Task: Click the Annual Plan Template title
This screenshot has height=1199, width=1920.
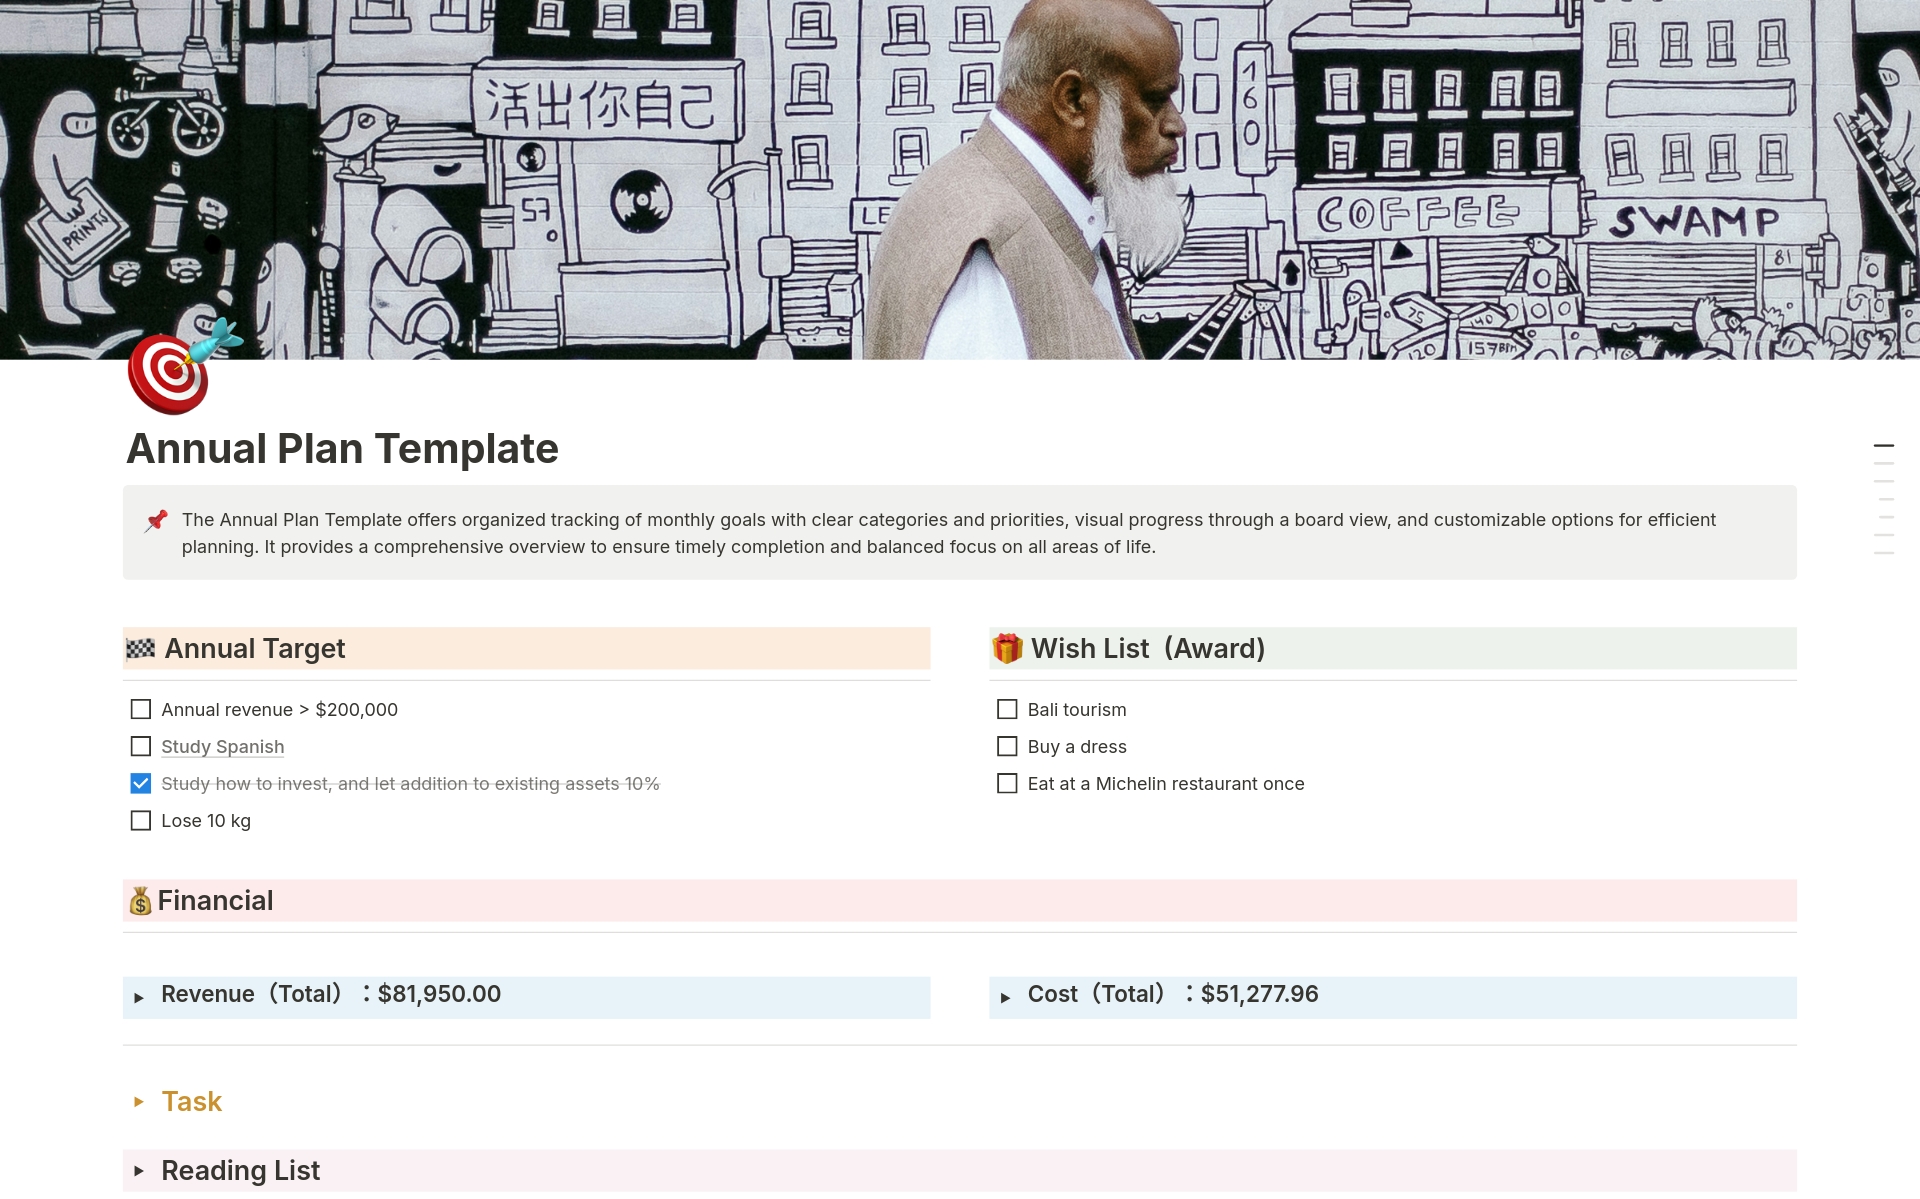Action: 342,449
